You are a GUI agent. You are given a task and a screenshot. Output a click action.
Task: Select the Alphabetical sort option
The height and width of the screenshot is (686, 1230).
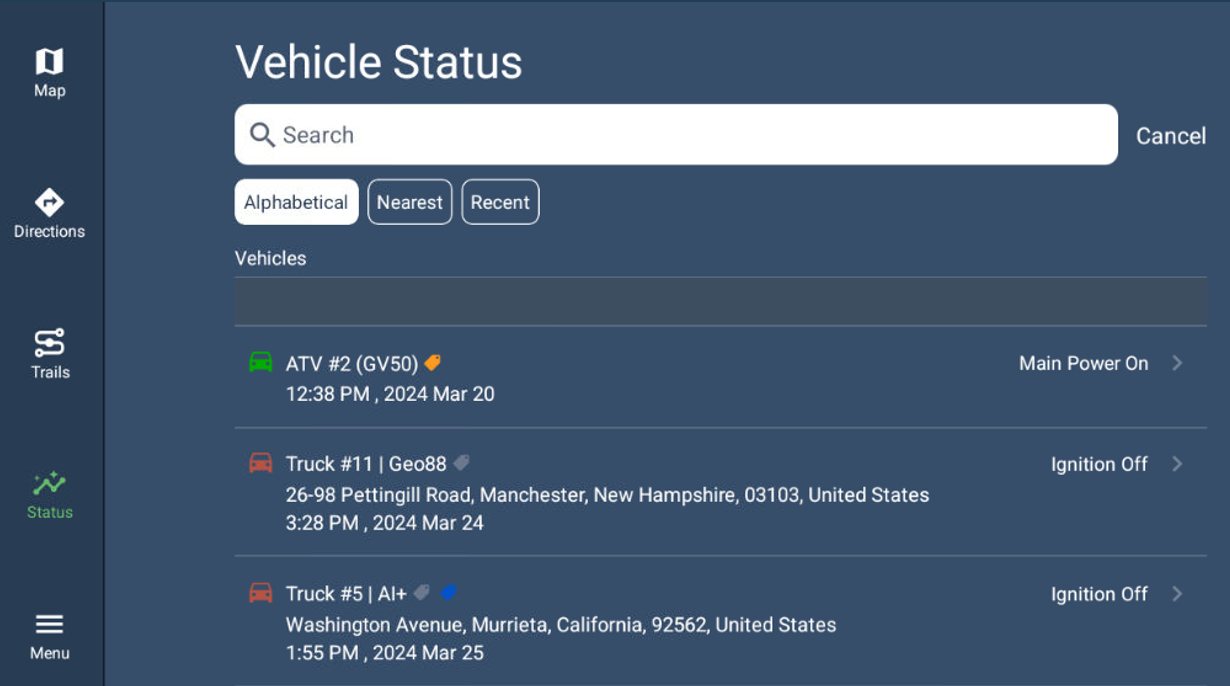(x=296, y=201)
